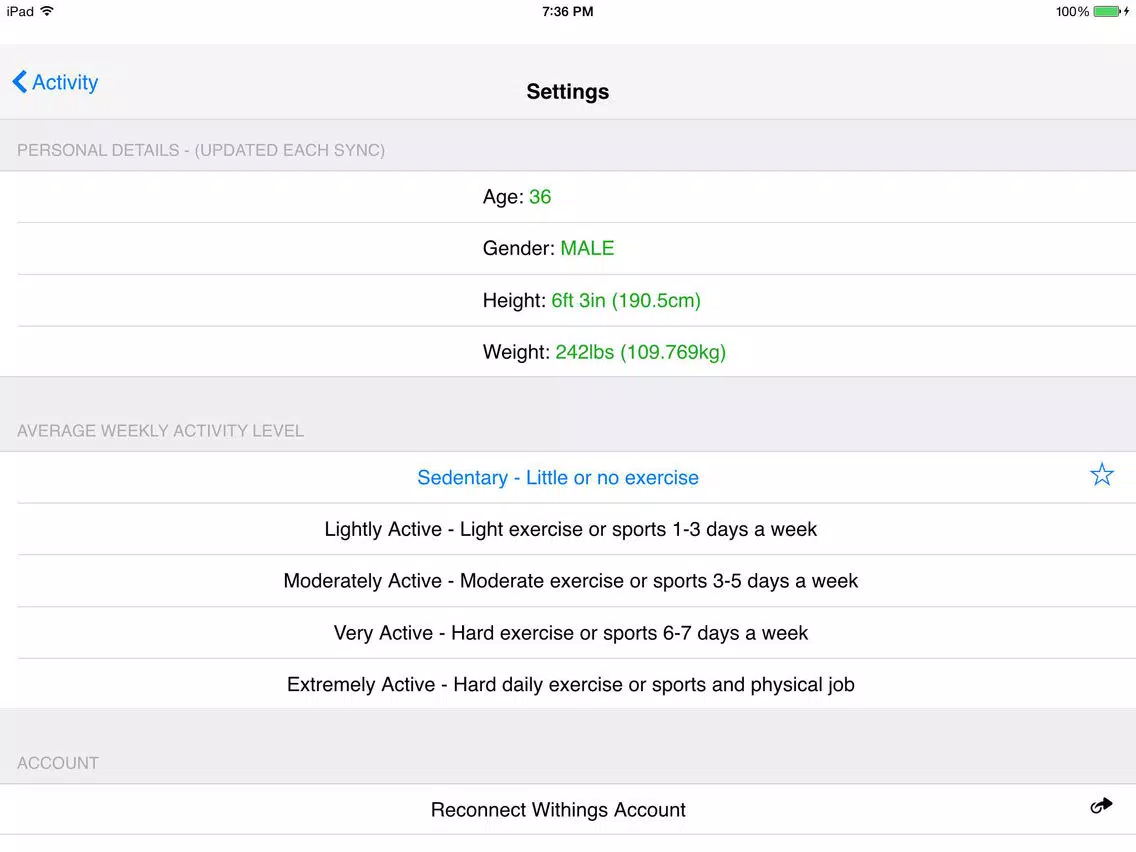The image size is (1136, 852).
Task: Tap the Personal Details section header
Action: point(201,151)
